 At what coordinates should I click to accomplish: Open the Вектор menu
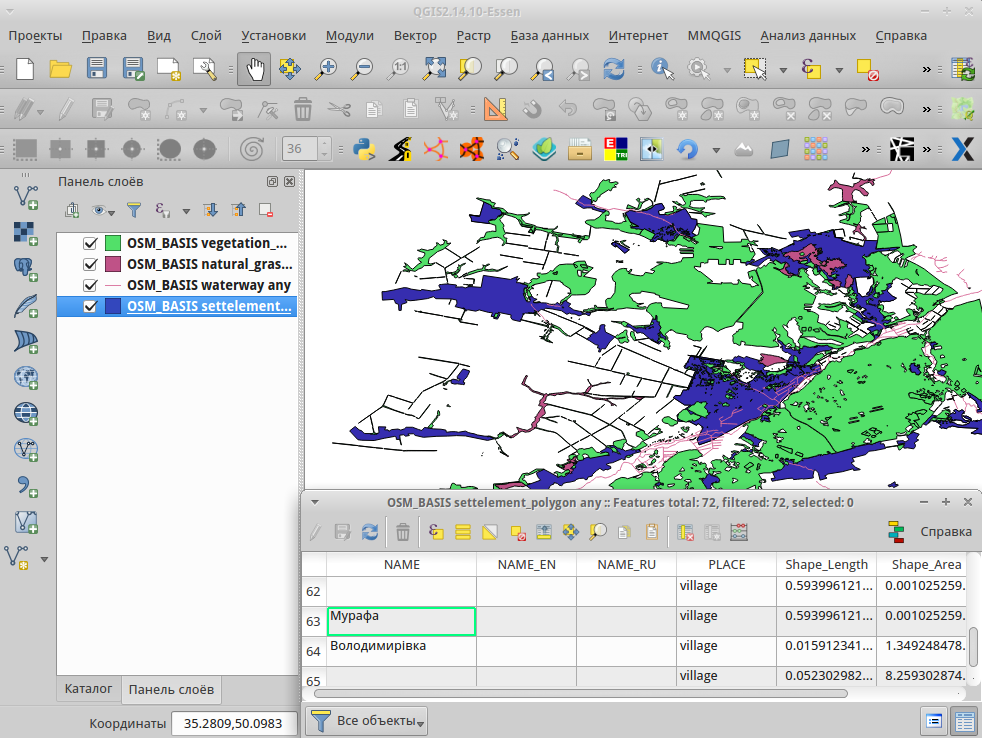pyautogui.click(x=415, y=35)
